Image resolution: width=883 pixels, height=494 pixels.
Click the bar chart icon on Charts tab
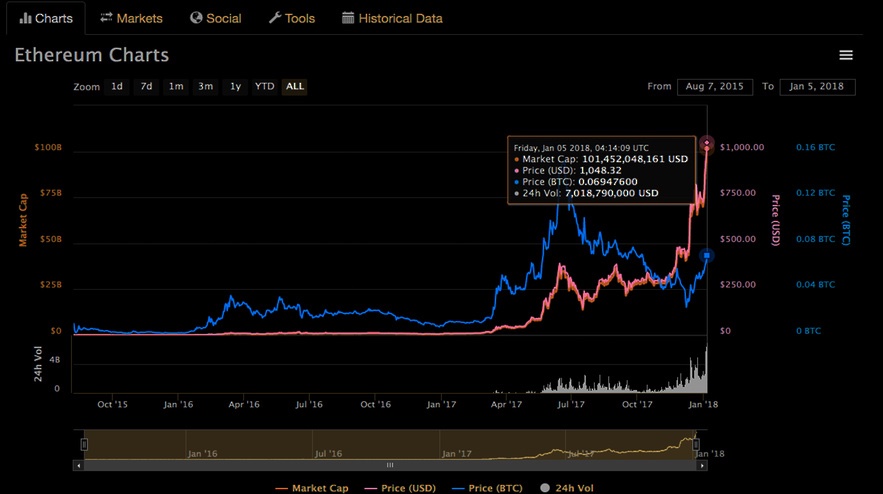[x=25, y=19]
